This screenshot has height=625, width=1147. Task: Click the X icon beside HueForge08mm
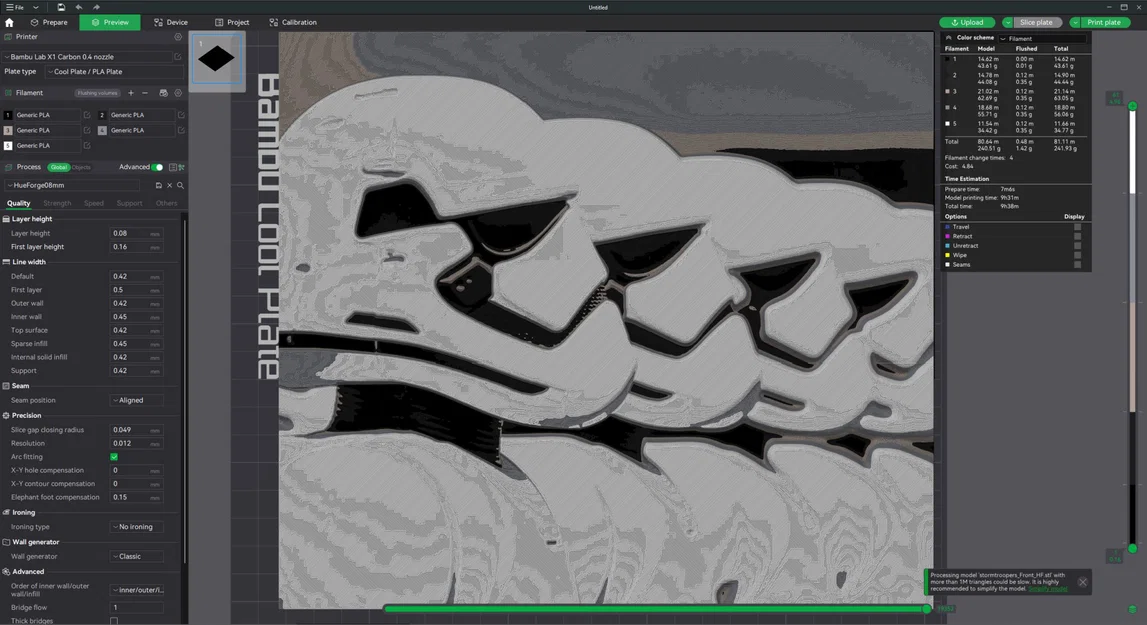click(170, 186)
